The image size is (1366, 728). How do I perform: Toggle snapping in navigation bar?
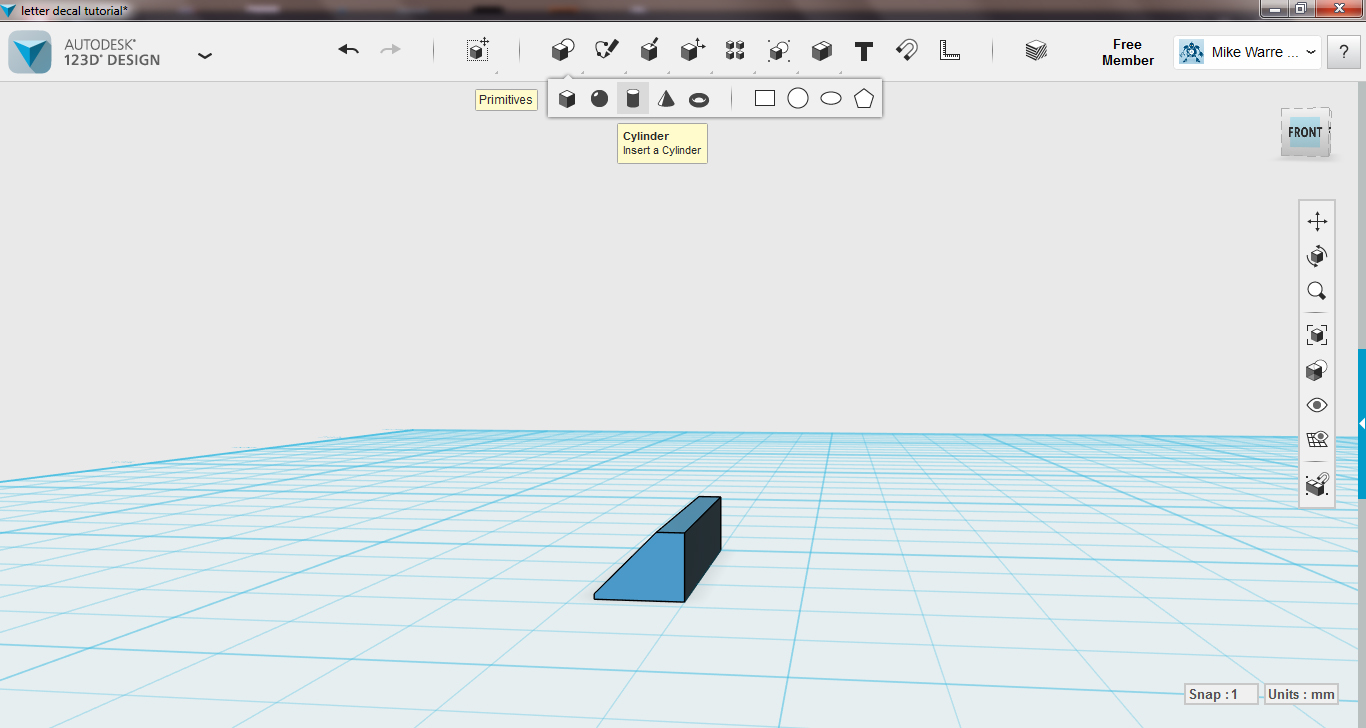click(1317, 484)
